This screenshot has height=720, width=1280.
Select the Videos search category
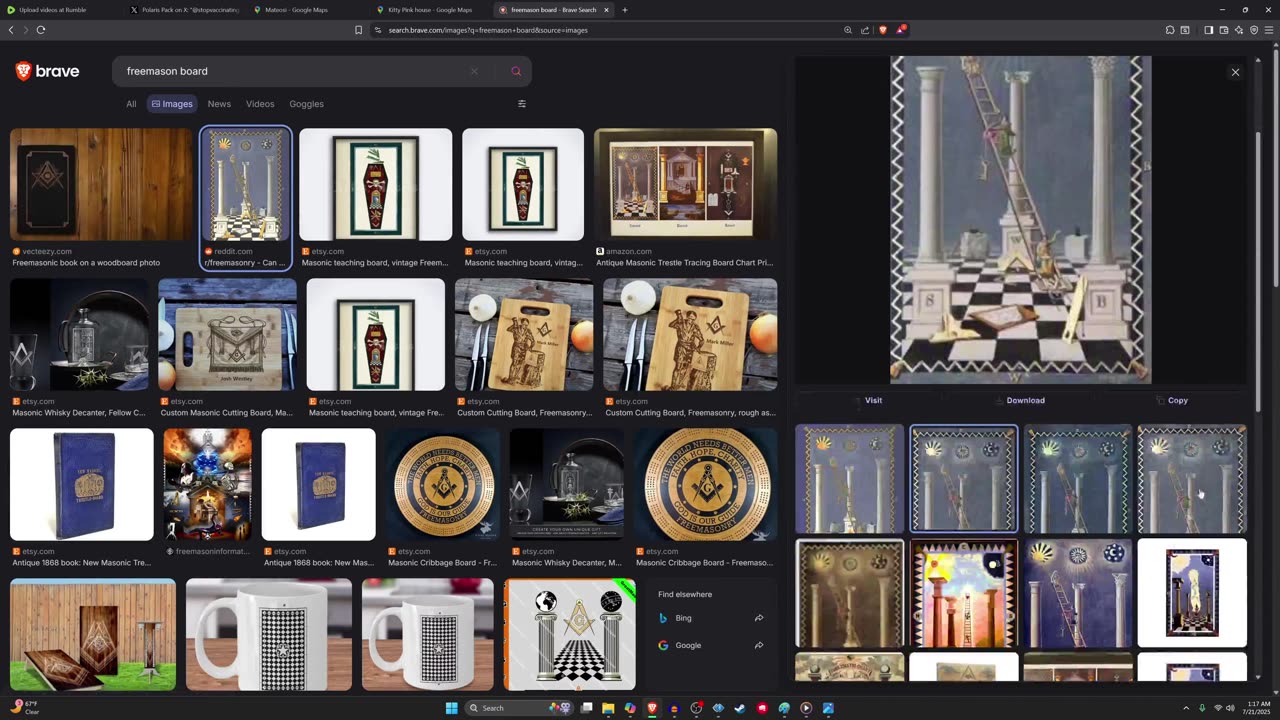click(260, 104)
